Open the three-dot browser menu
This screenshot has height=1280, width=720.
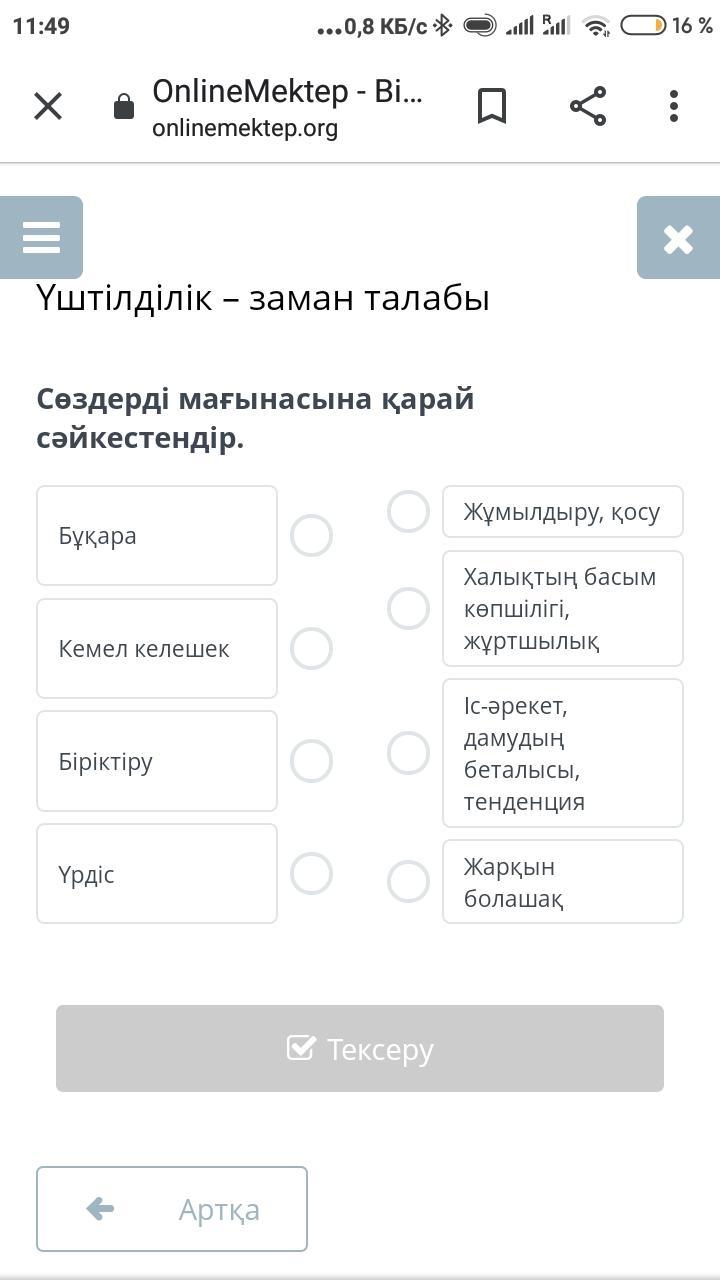point(674,106)
